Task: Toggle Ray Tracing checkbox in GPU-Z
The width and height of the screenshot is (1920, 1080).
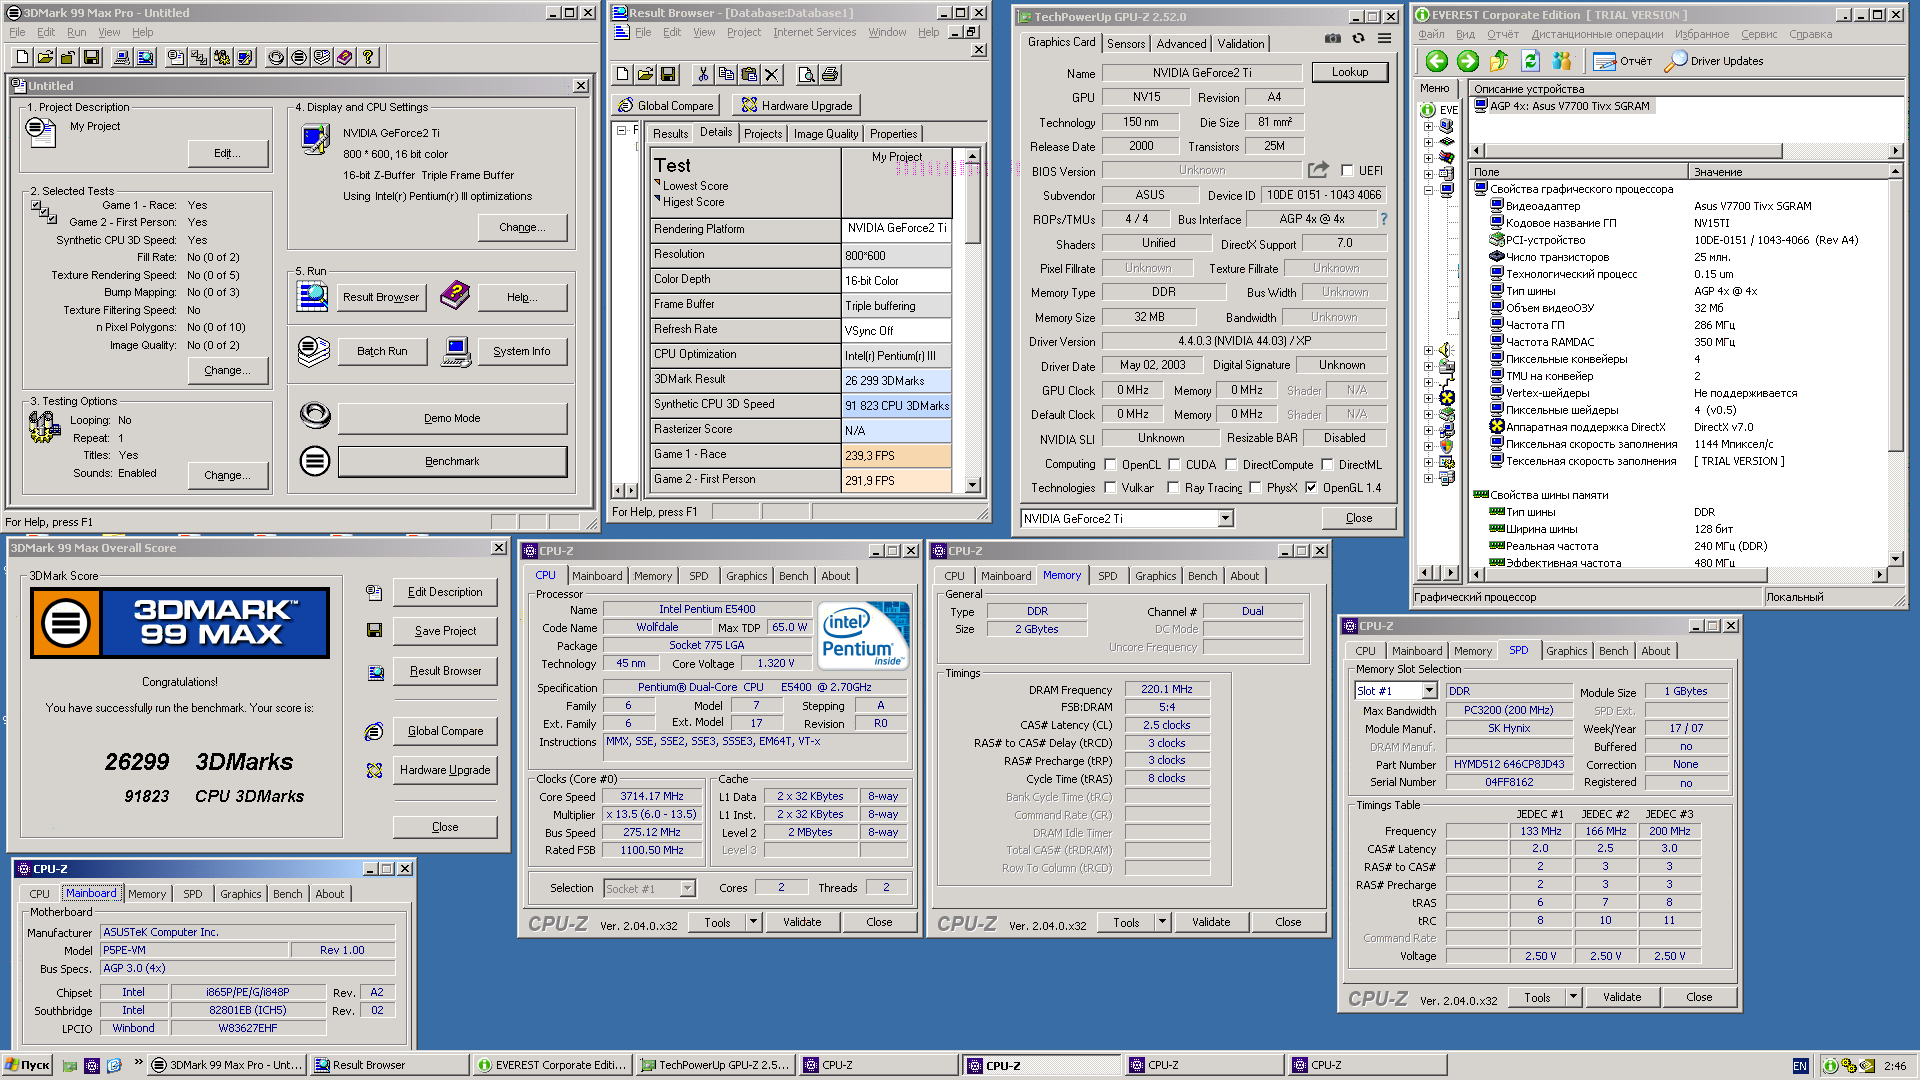Action: coord(1174,488)
